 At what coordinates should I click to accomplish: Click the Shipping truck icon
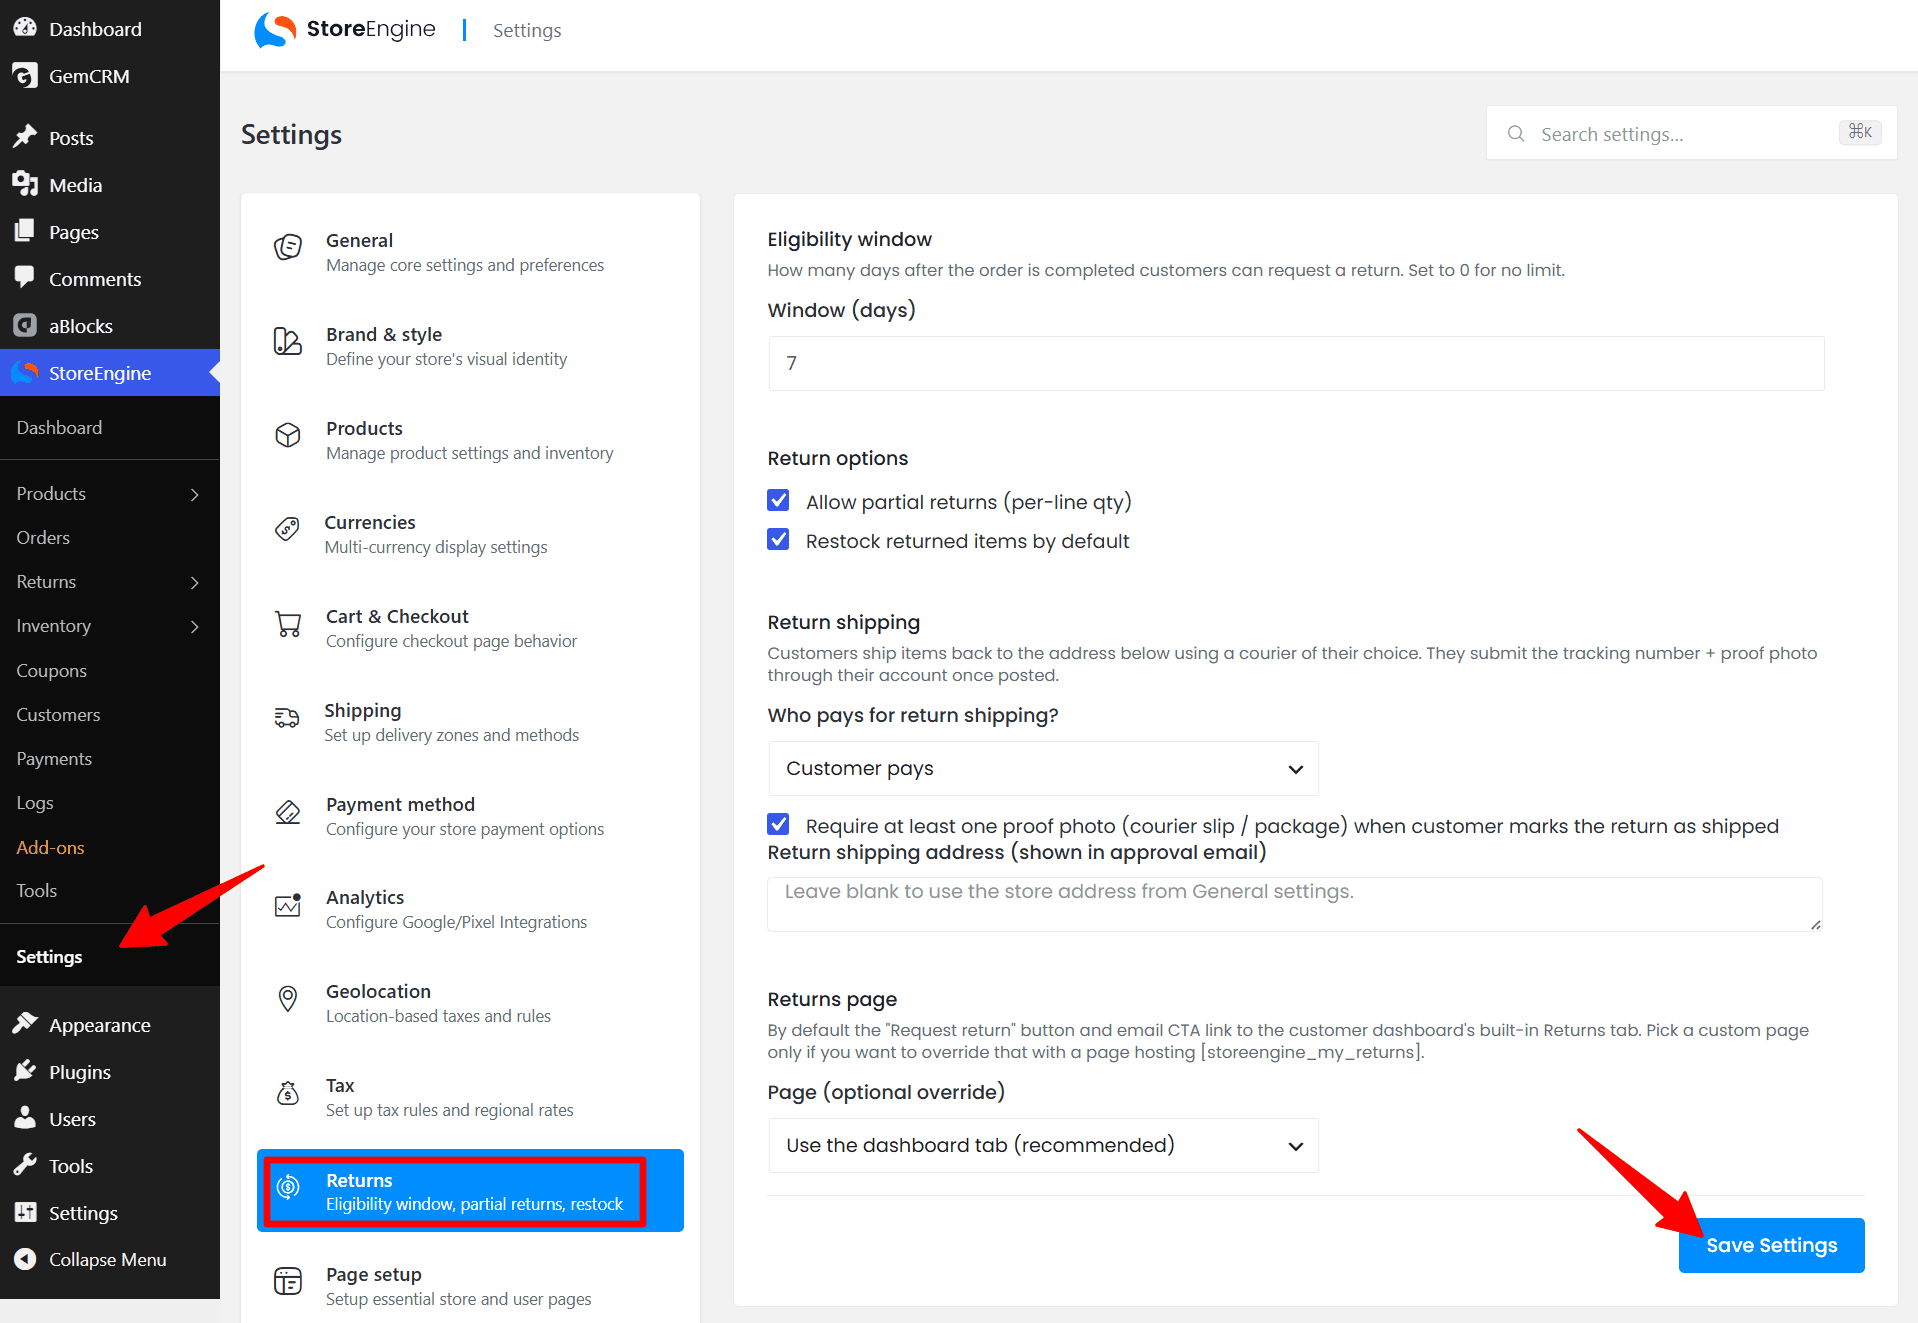[287, 718]
